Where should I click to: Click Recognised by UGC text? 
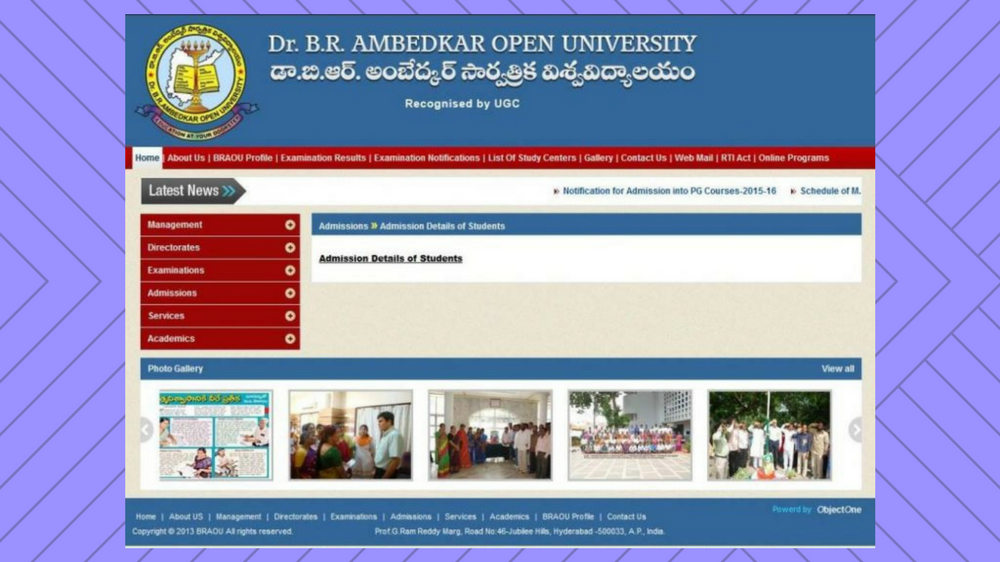pyautogui.click(x=462, y=103)
